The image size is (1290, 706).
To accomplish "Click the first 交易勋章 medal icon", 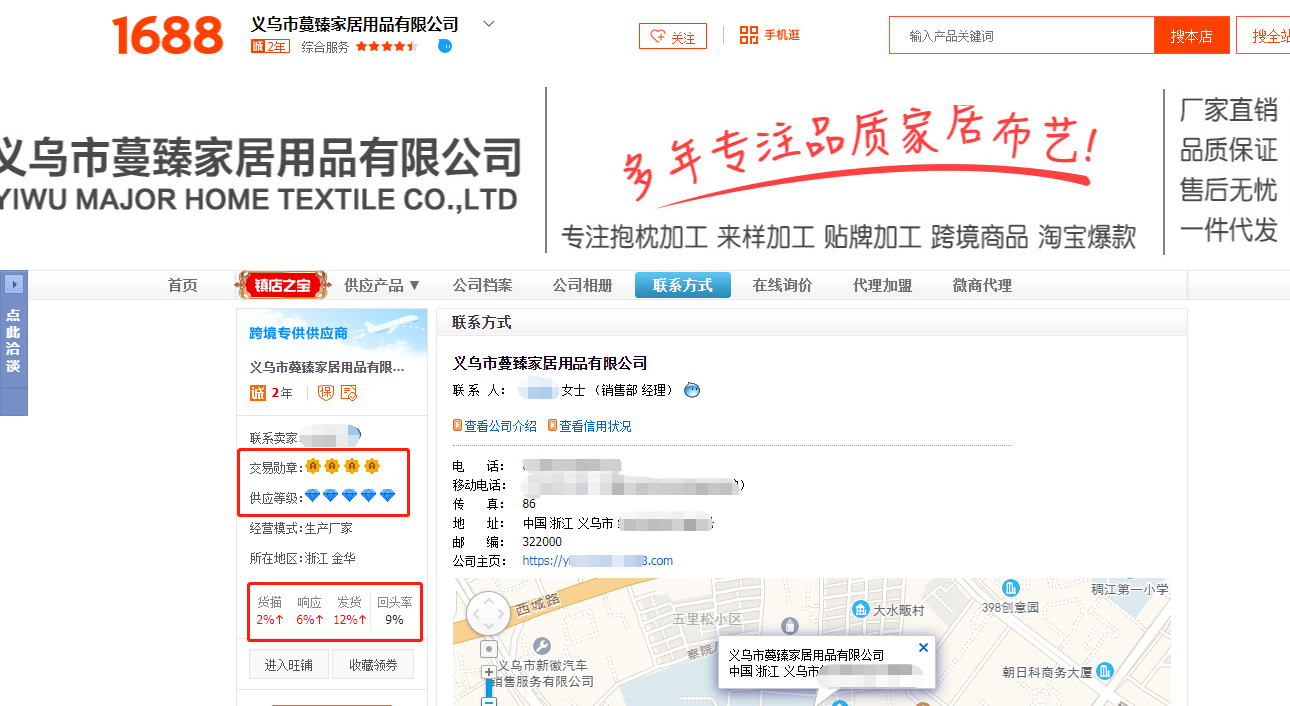I will point(313,466).
